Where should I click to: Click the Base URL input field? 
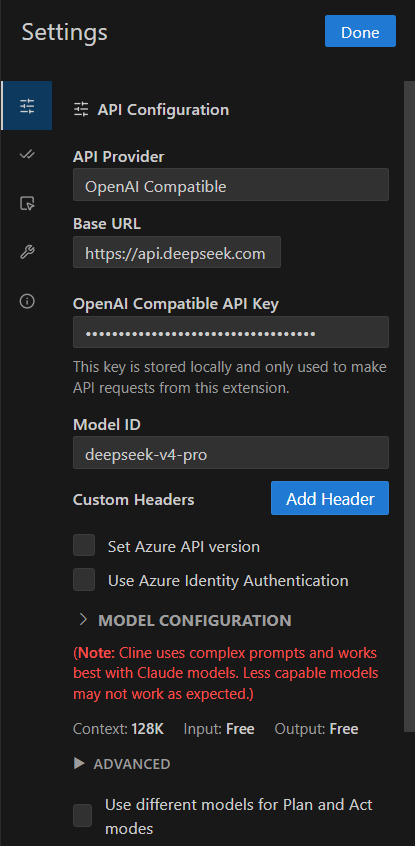point(177,252)
